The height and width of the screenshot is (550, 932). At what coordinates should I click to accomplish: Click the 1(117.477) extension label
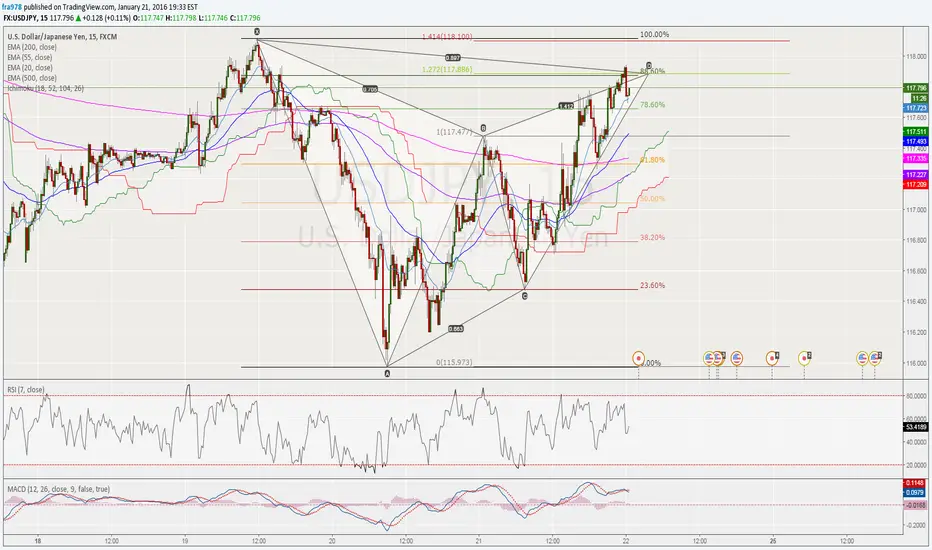pos(454,132)
